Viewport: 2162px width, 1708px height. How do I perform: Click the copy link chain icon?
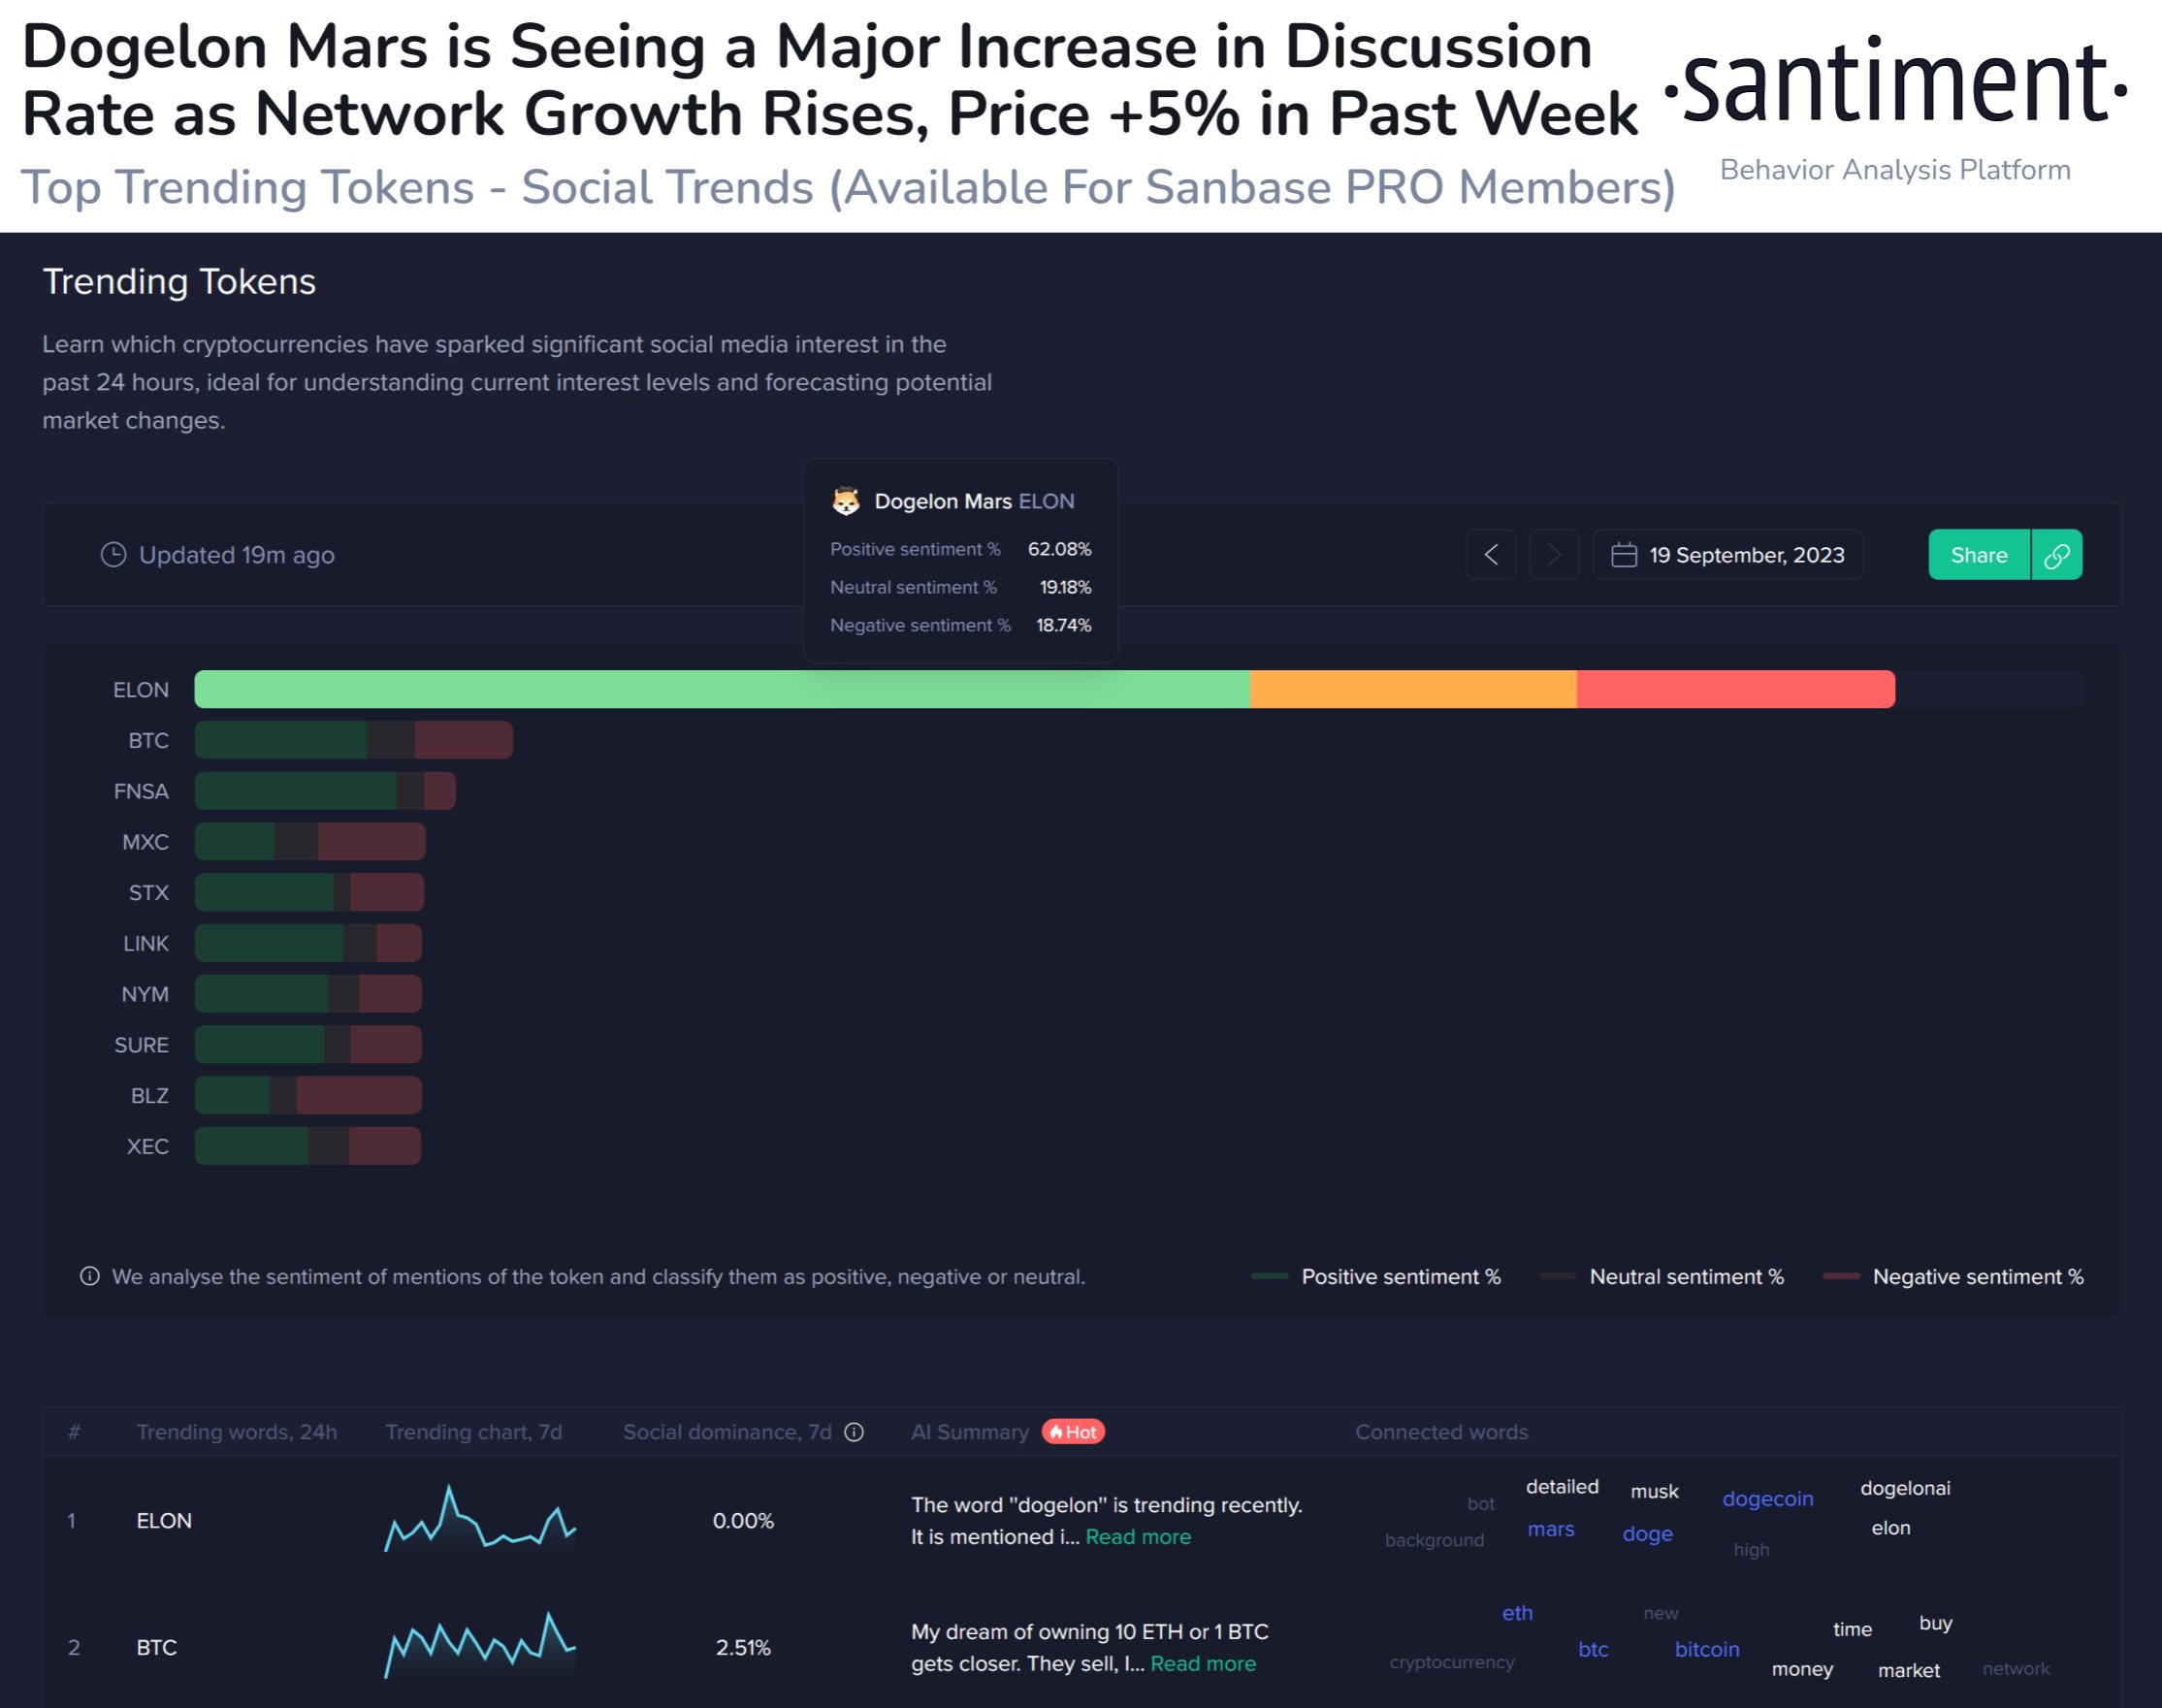tap(2057, 555)
